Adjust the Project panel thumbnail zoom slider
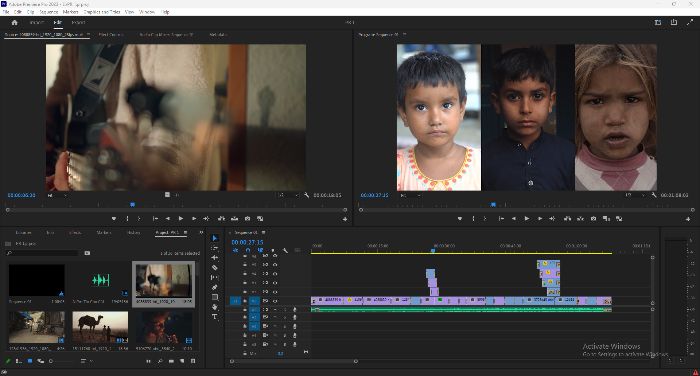This screenshot has width=700, height=376. pyautogui.click(x=61, y=361)
